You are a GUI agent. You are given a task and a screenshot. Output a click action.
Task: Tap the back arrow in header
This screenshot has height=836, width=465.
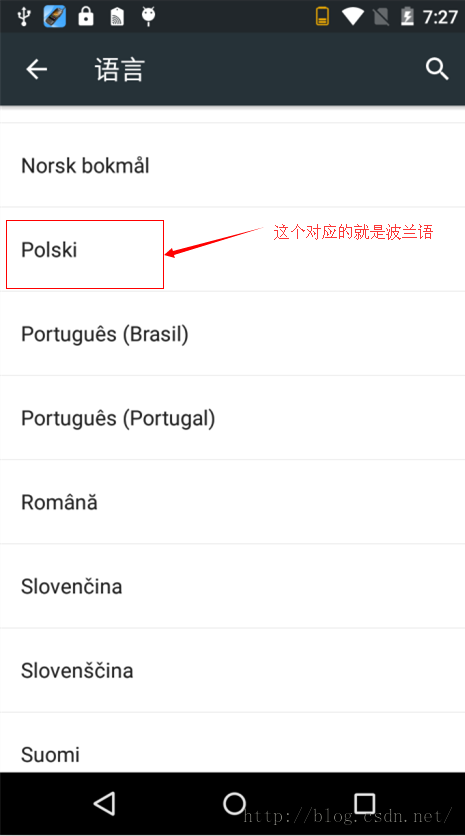point(36,69)
